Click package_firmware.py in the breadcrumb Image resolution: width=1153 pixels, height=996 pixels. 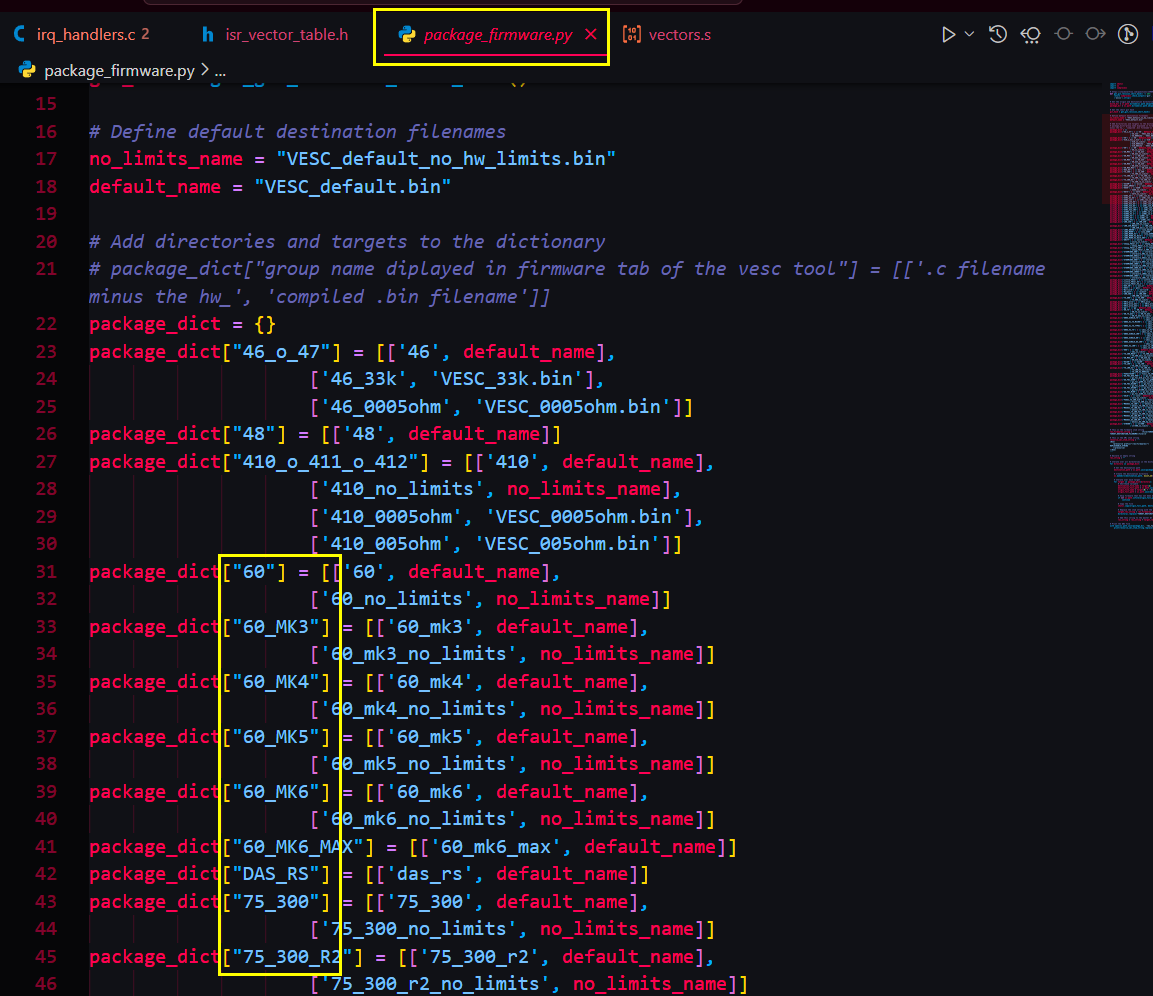point(119,71)
